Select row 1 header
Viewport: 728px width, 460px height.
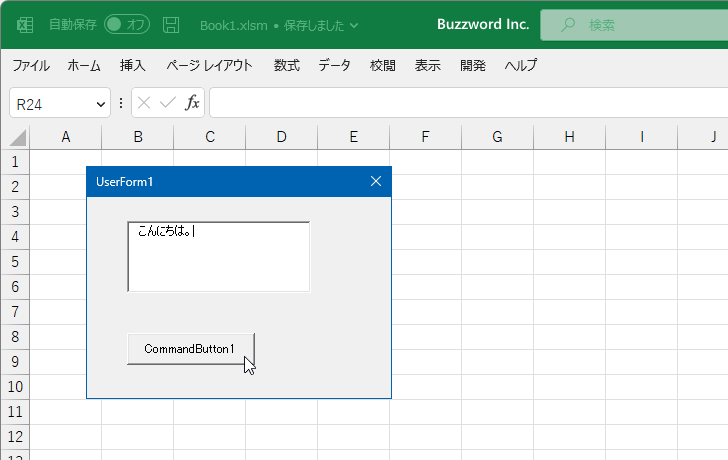click(x=15, y=162)
